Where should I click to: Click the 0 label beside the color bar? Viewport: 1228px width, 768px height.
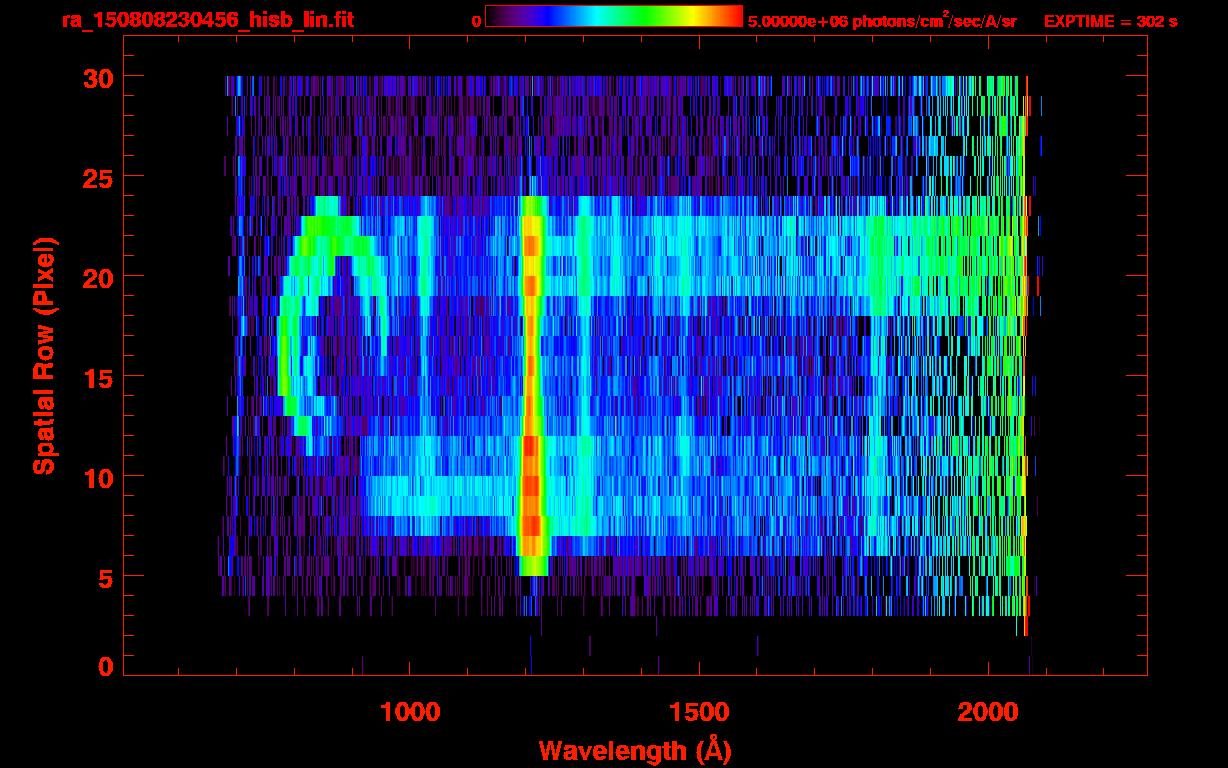(x=477, y=21)
